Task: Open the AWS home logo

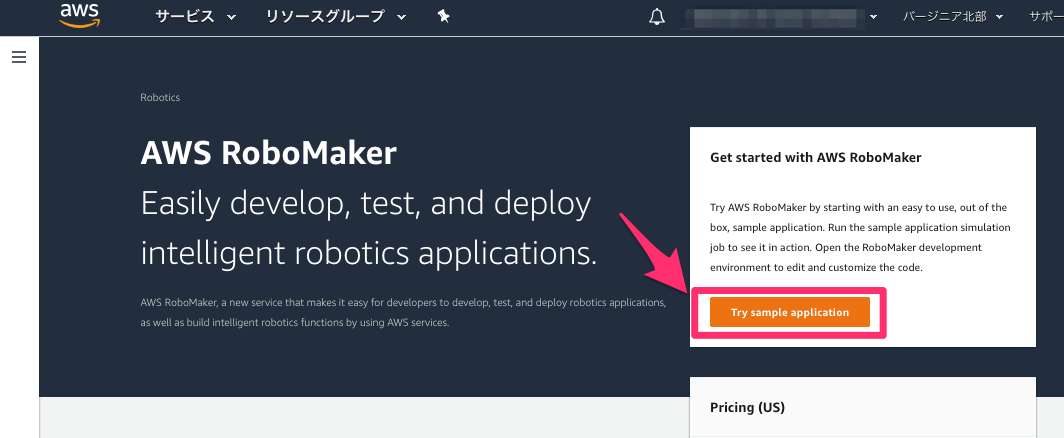Action: pos(79,16)
